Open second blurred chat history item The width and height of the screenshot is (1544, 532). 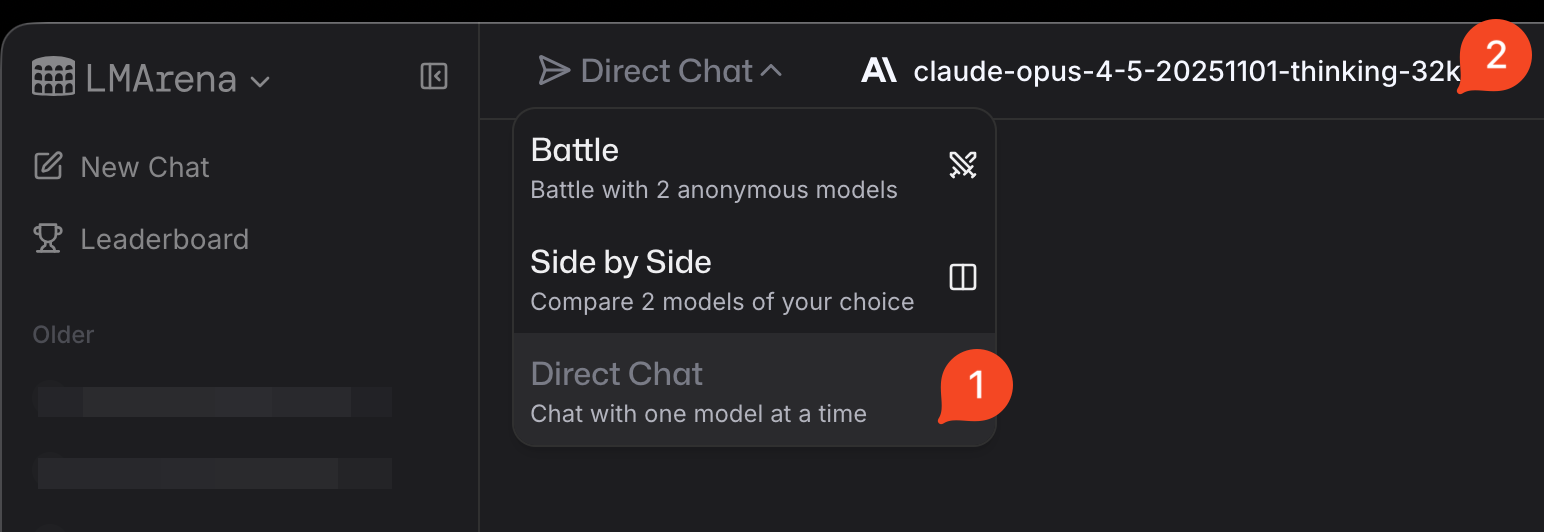tap(215, 472)
